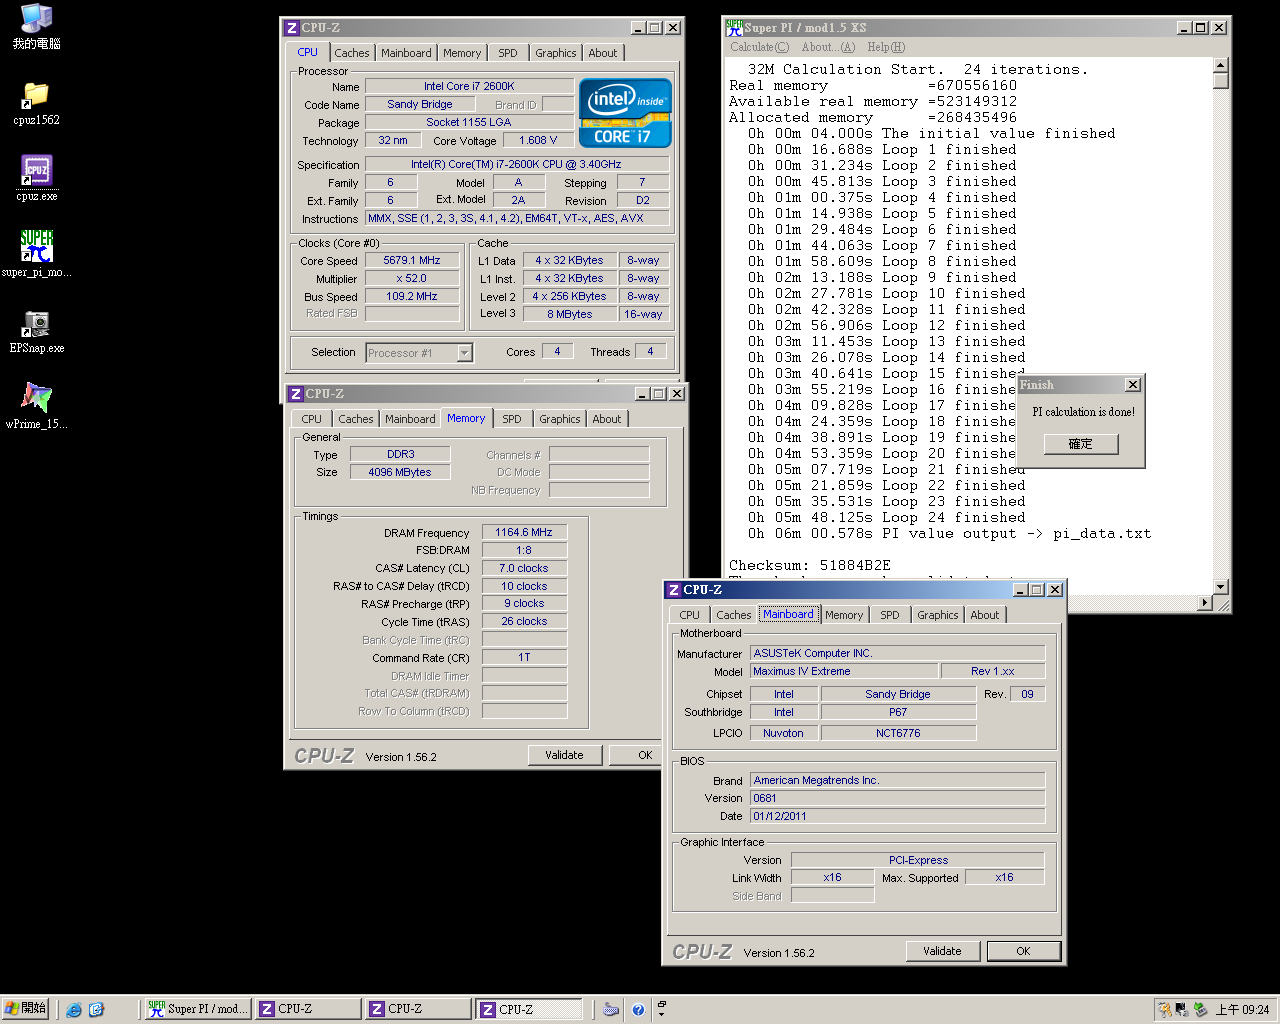
Task: Select the wPrime_15... desktop icon
Action: 36,406
